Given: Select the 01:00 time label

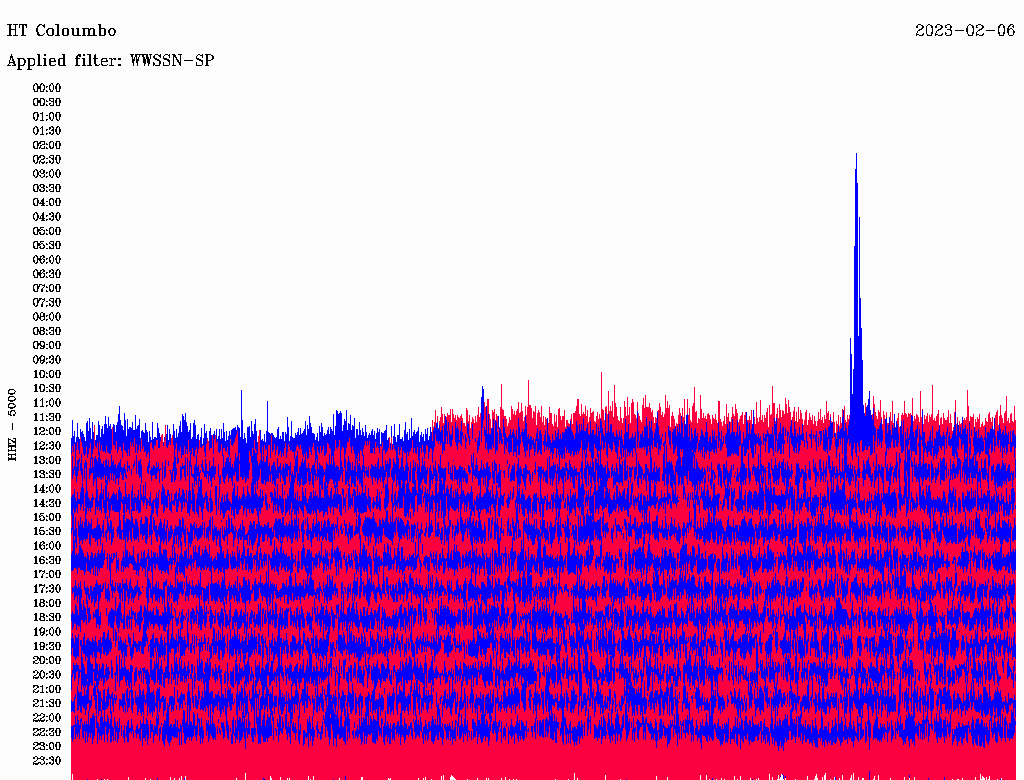Looking at the screenshot, I should click(47, 116).
